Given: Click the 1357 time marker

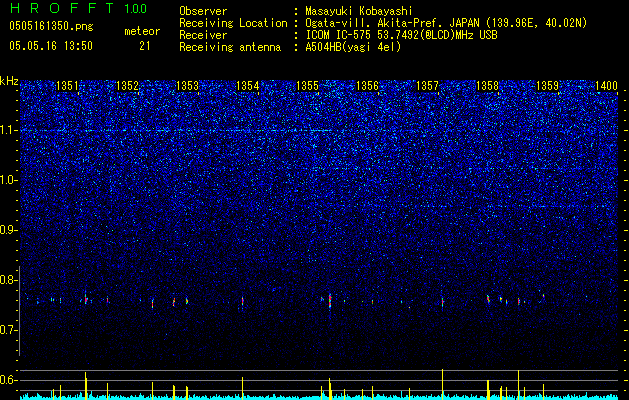Looking at the screenshot, I should [x=428, y=86].
